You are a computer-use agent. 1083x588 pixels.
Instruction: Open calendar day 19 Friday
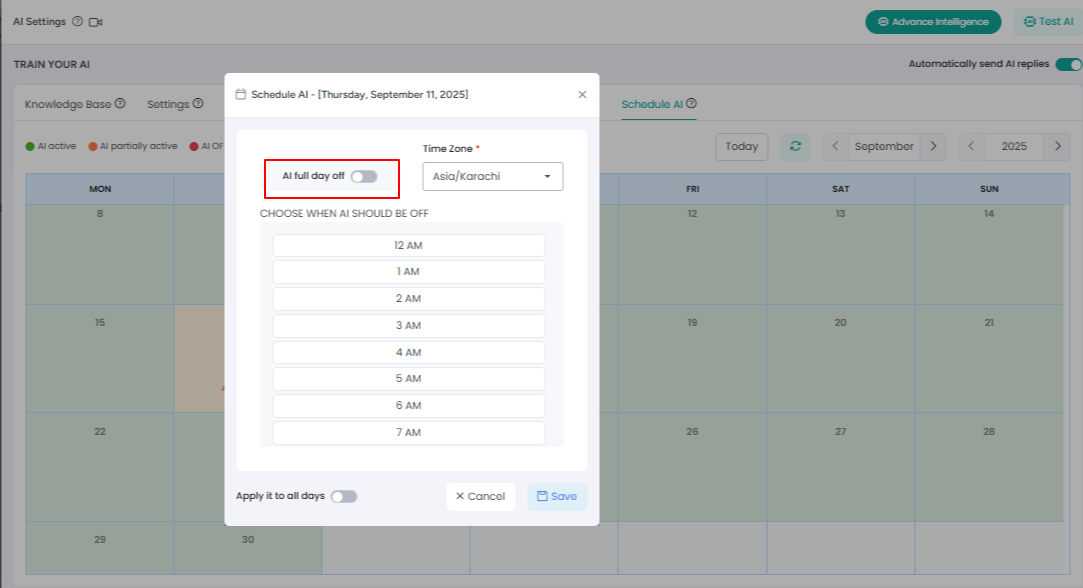coord(693,359)
